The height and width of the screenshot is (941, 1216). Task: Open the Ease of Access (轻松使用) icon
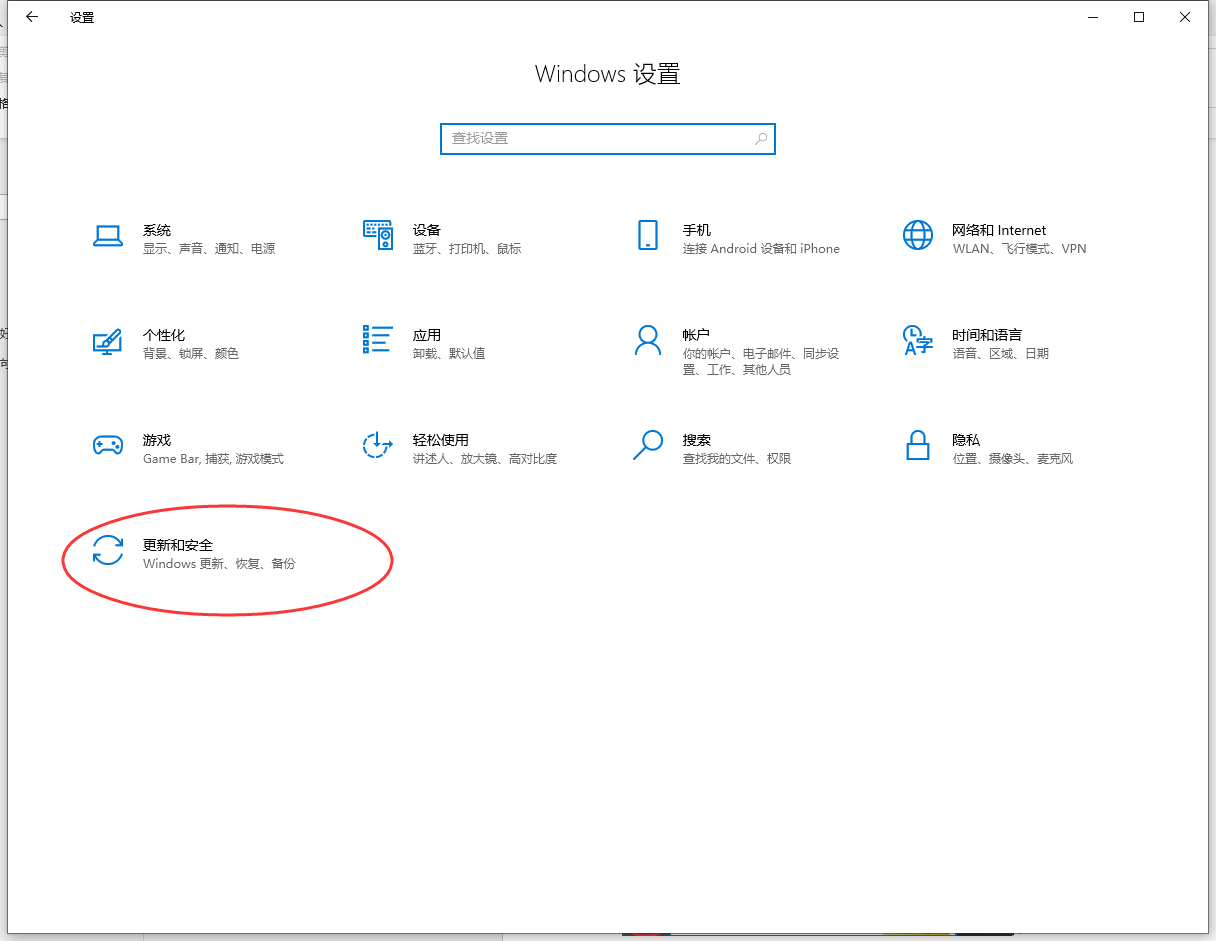click(x=377, y=446)
